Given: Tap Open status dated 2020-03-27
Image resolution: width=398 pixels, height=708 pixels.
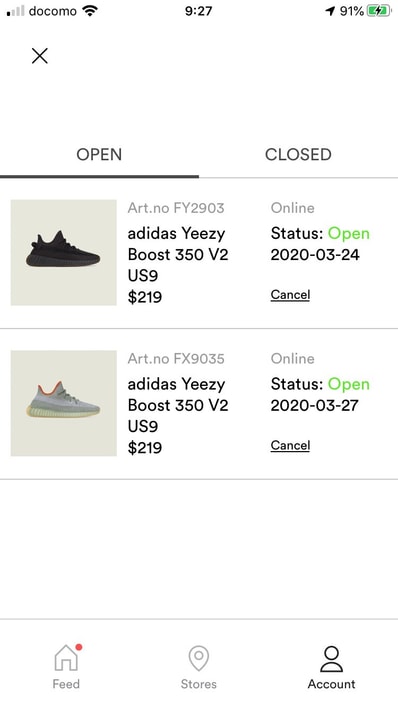Looking at the screenshot, I should pos(348,384).
